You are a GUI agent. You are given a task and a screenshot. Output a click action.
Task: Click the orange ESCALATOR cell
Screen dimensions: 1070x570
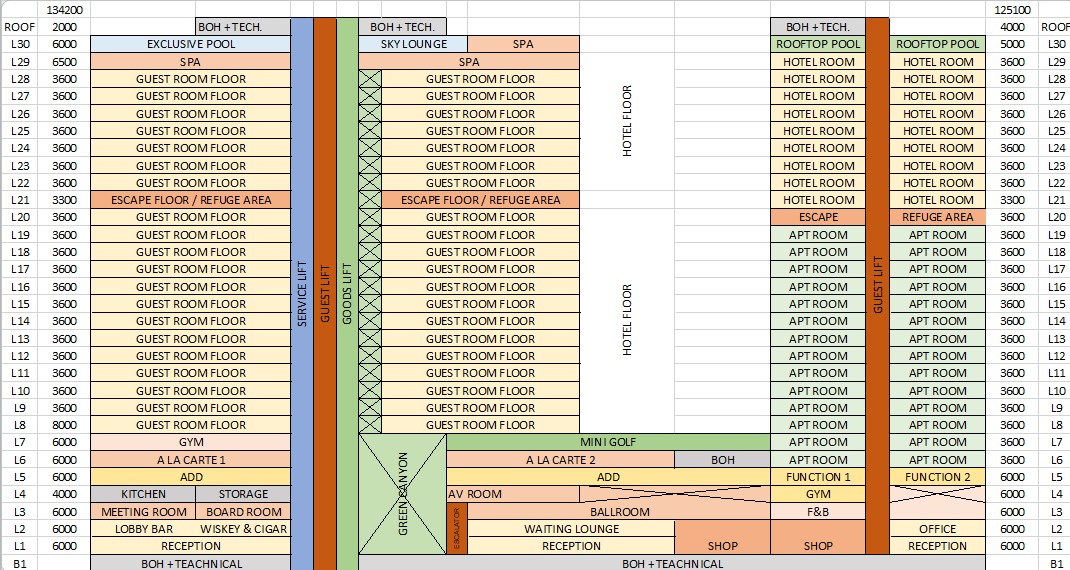456,529
